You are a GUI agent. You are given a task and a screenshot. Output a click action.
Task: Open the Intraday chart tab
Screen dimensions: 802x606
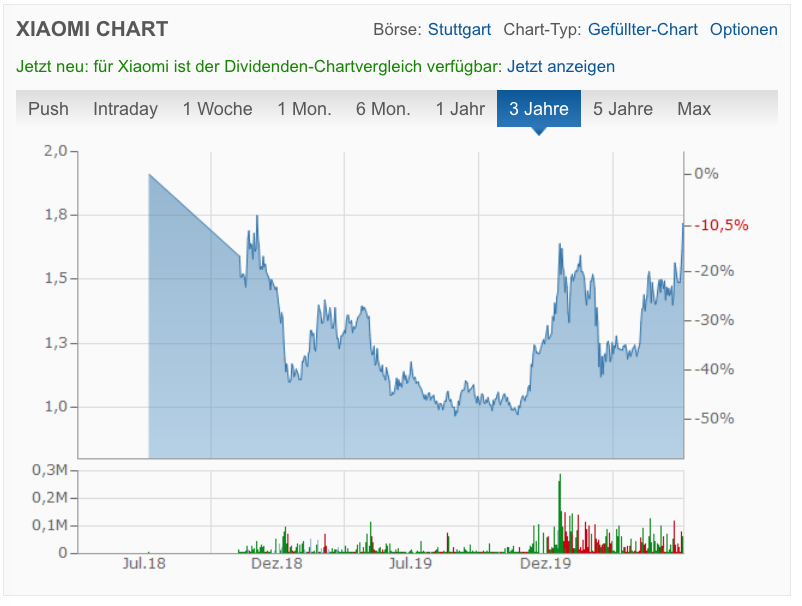(125, 109)
